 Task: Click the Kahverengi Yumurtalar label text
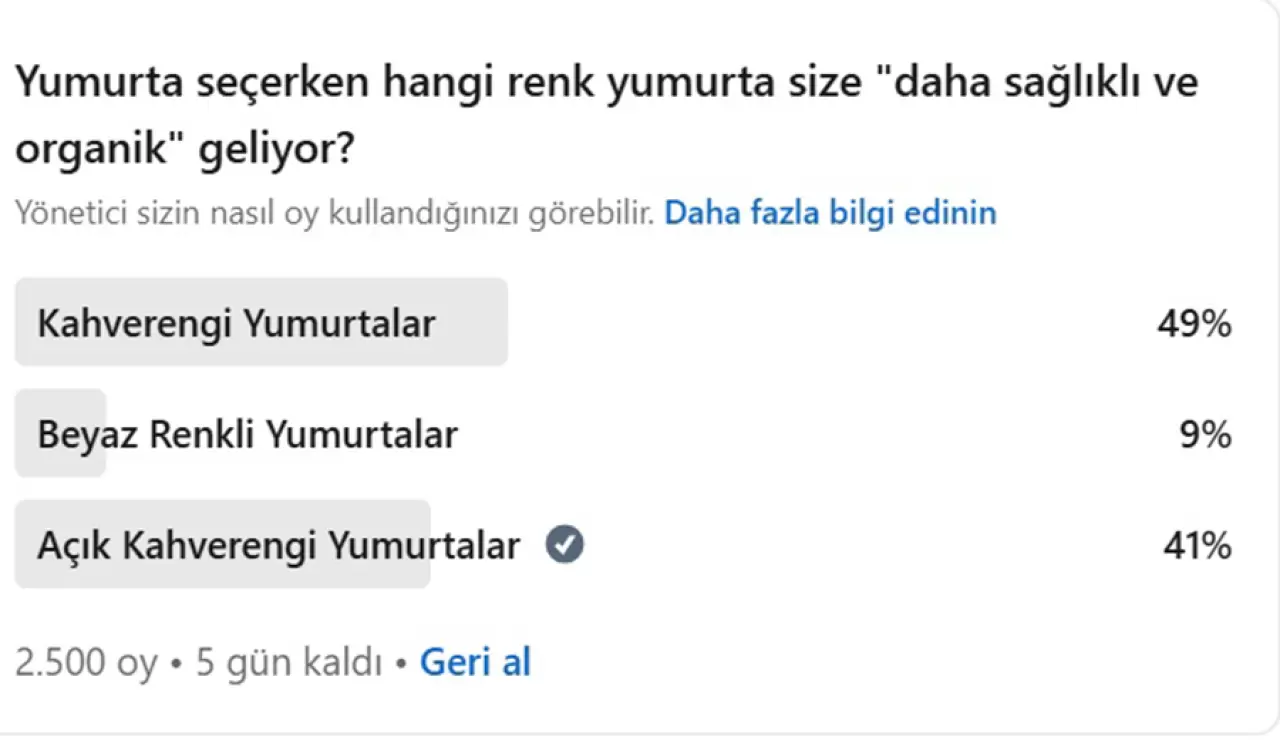pos(236,324)
